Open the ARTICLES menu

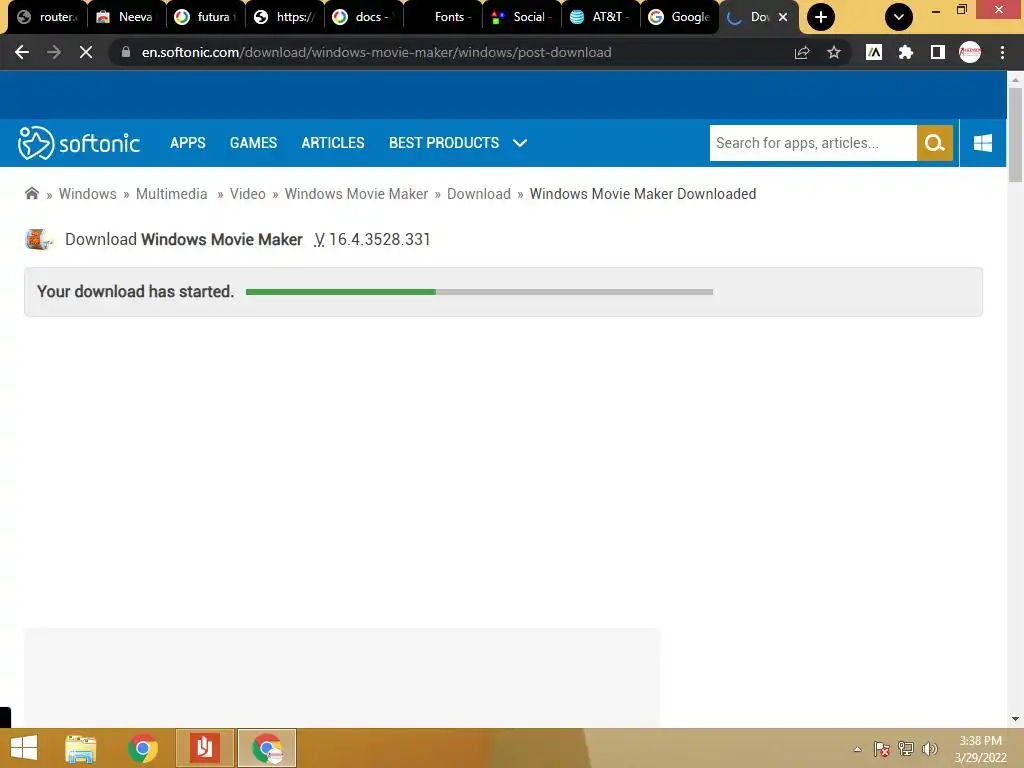coord(332,143)
